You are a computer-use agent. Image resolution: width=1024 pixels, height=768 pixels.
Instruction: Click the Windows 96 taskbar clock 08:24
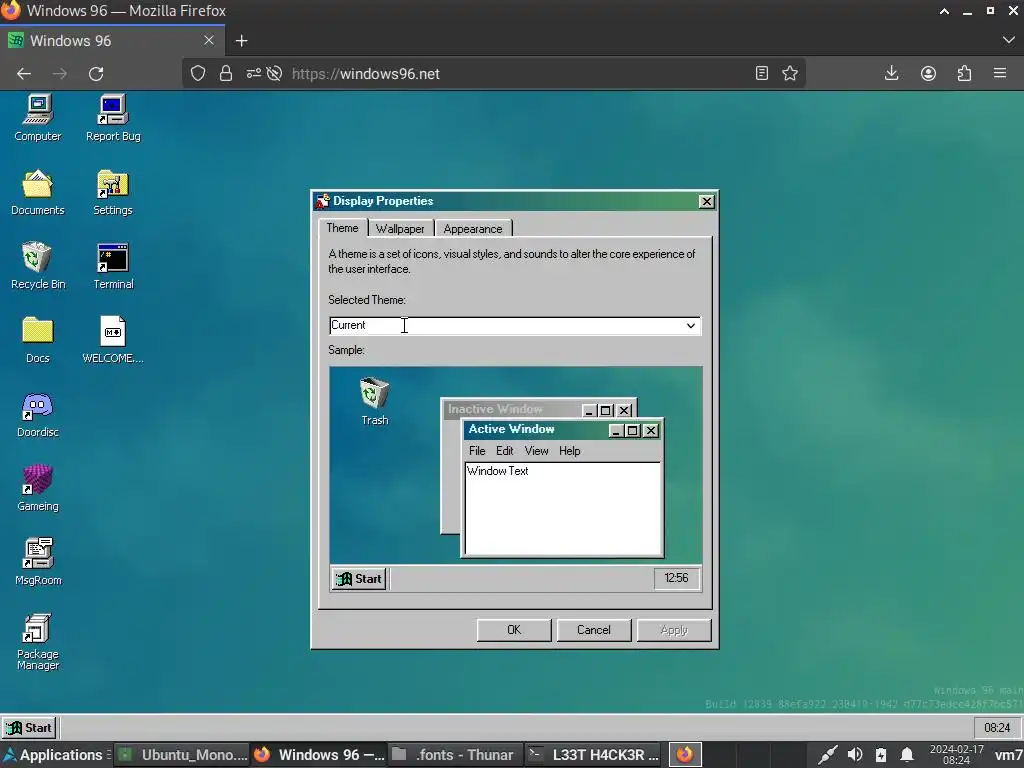[x=997, y=728]
